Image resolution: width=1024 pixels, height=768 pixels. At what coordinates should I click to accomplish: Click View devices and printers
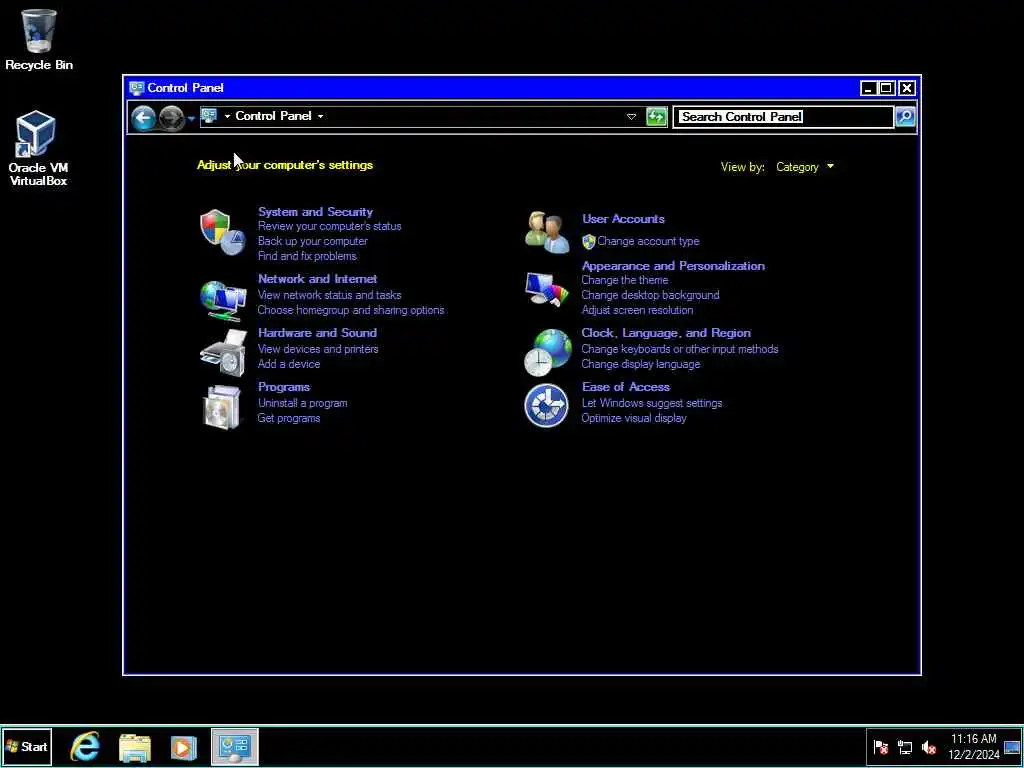(318, 349)
